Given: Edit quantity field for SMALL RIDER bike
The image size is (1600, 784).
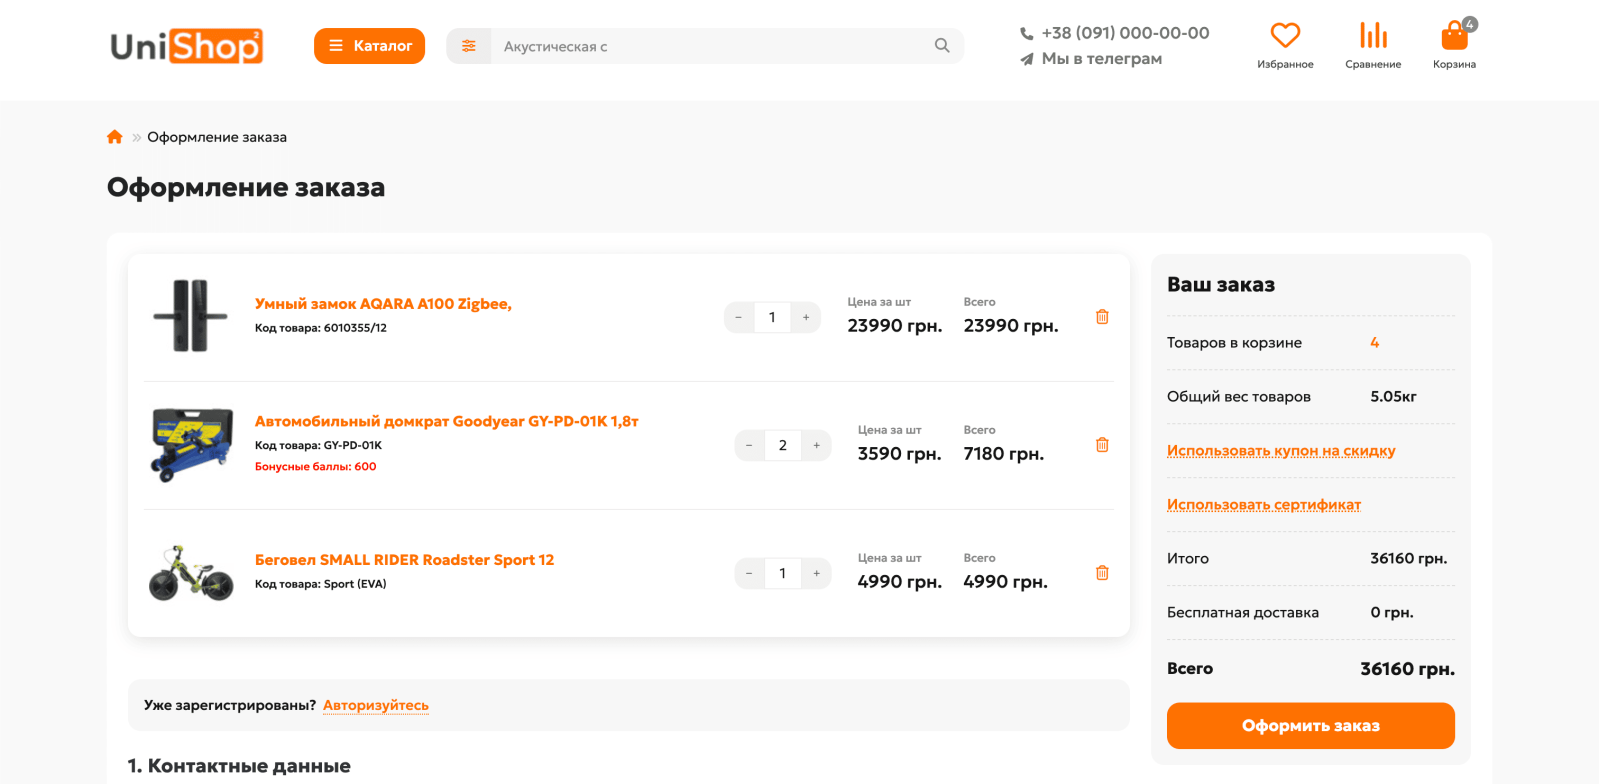Looking at the screenshot, I should (782, 573).
